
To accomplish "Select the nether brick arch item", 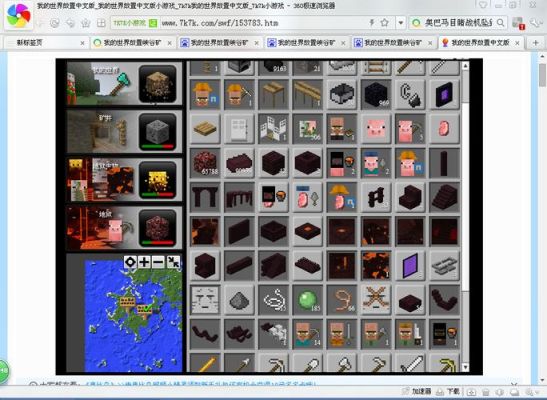I will point(205,197).
